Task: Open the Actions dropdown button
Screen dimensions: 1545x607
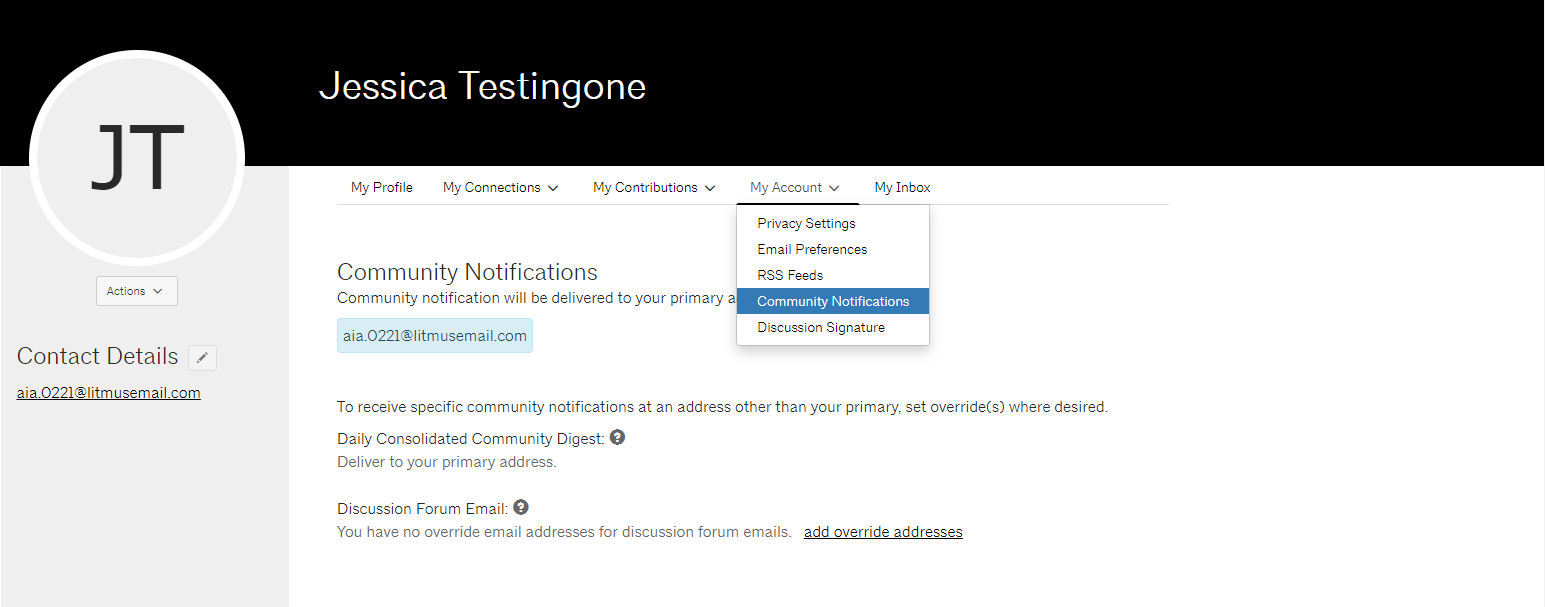Action: (137, 291)
